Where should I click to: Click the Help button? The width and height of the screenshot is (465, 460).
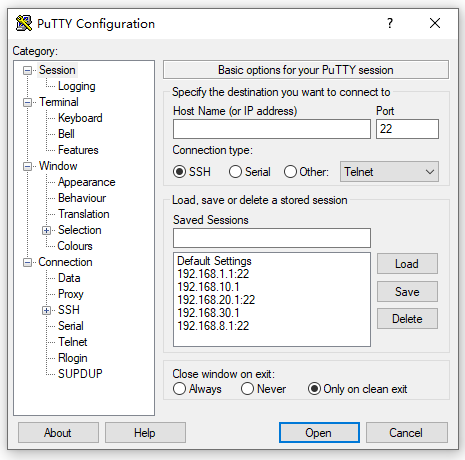pyautogui.click(x=145, y=433)
